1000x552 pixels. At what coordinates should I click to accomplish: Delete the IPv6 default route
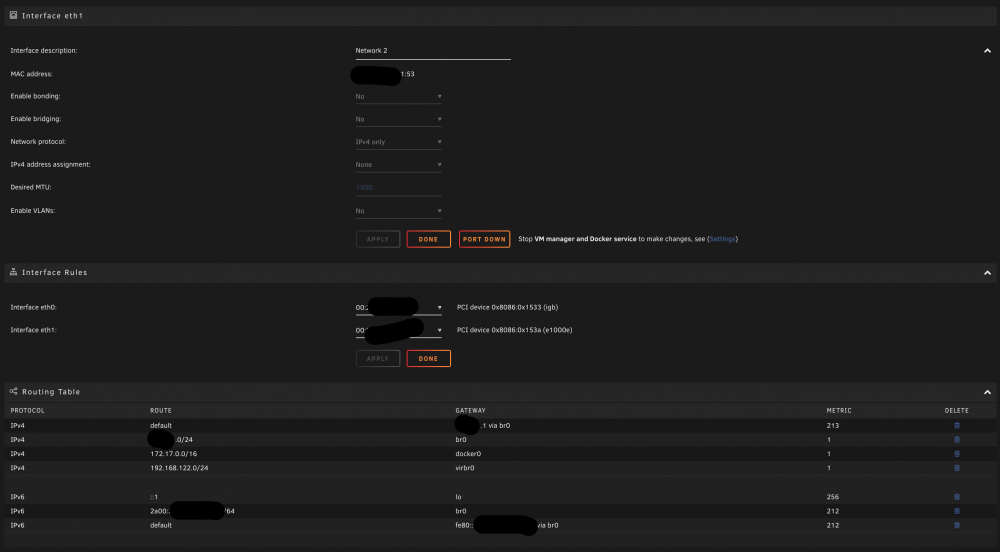957,525
